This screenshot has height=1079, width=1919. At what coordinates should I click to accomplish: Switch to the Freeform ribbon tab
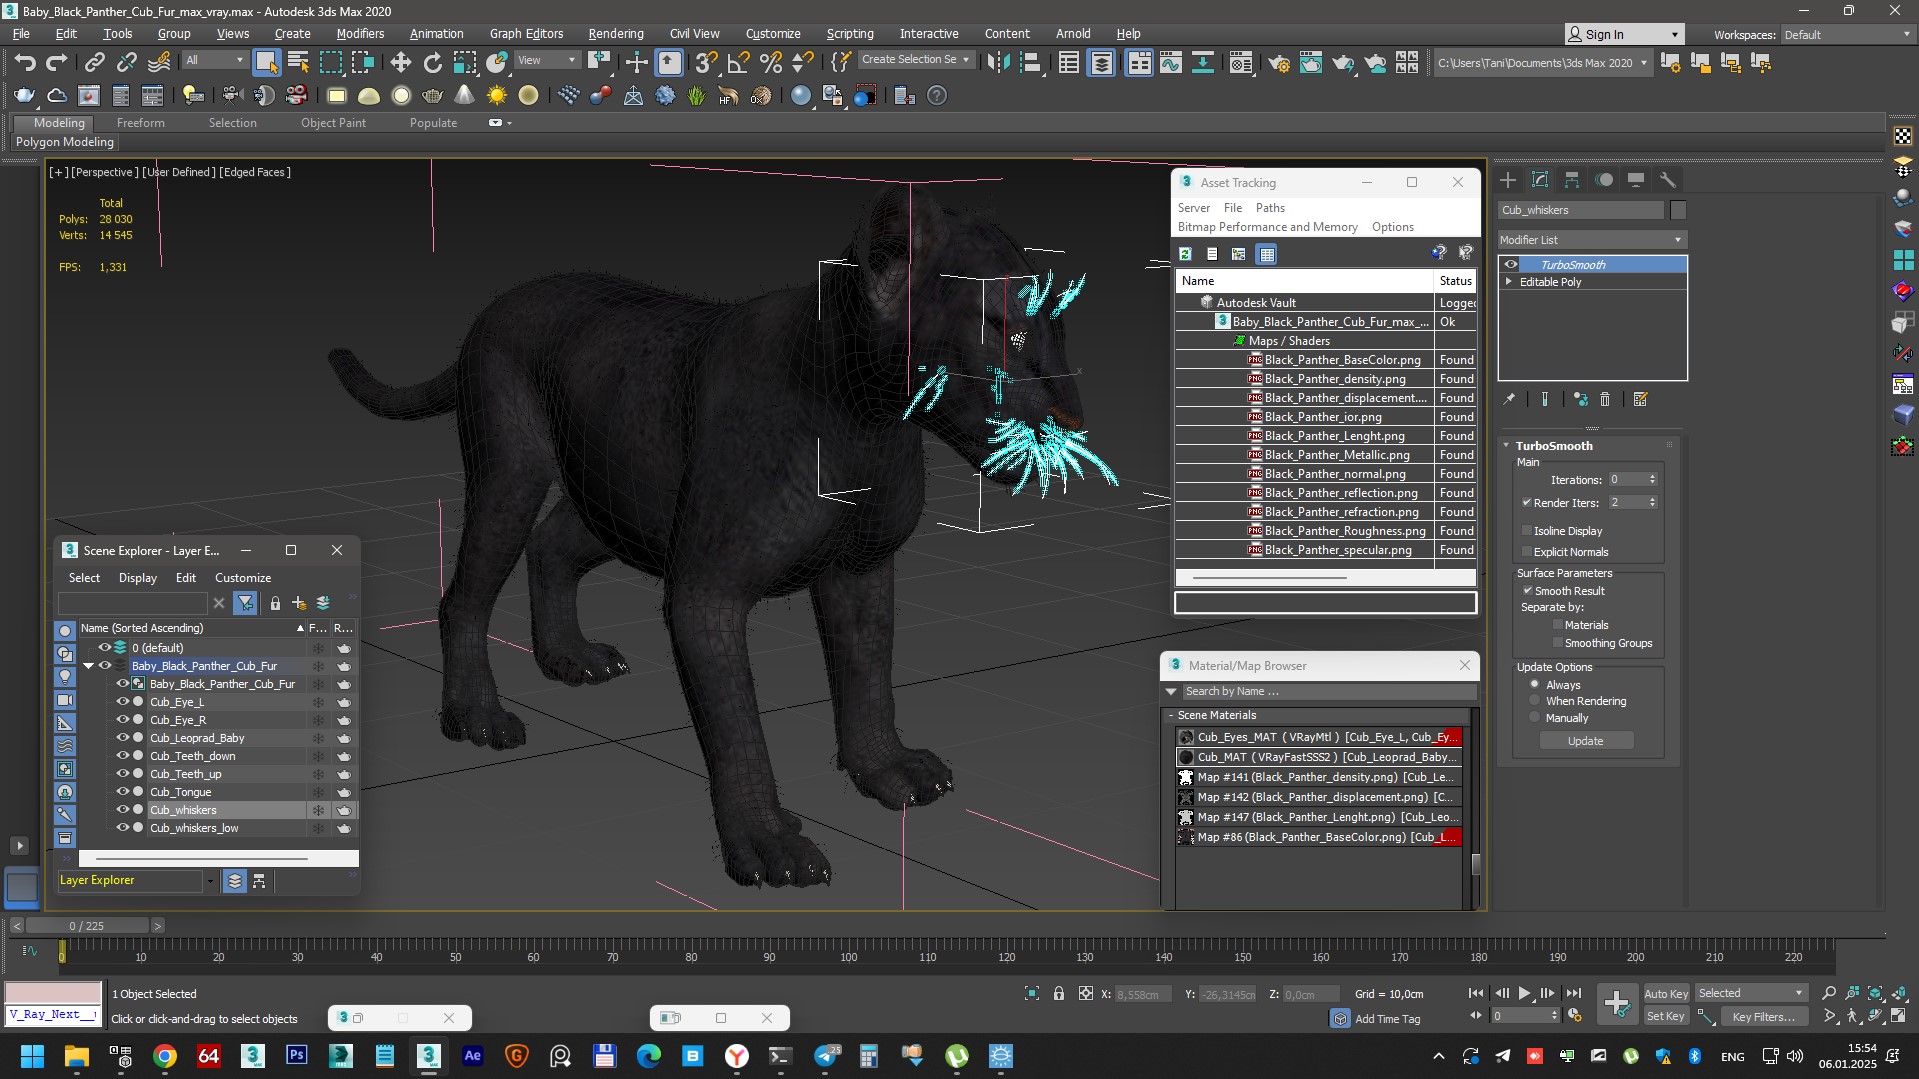pyautogui.click(x=141, y=123)
